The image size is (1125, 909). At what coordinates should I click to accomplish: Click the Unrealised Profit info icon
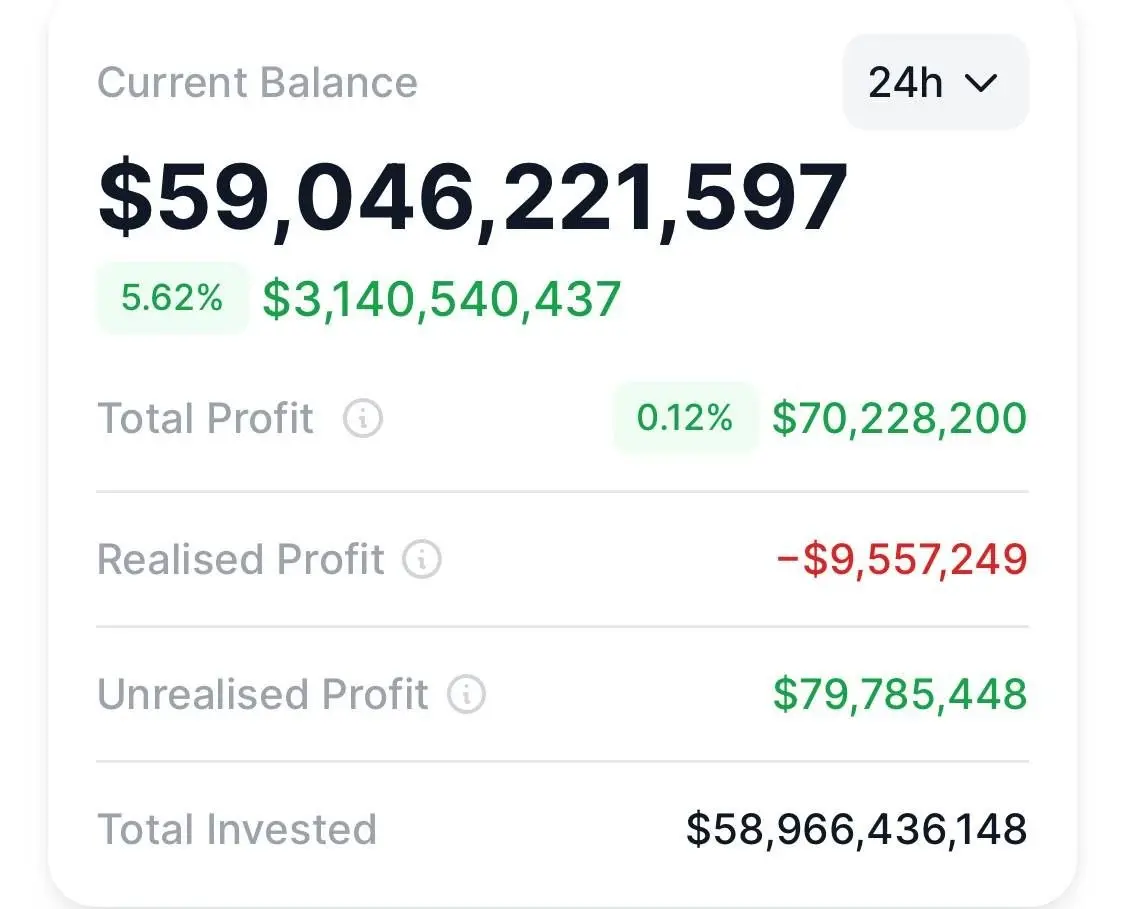click(466, 694)
